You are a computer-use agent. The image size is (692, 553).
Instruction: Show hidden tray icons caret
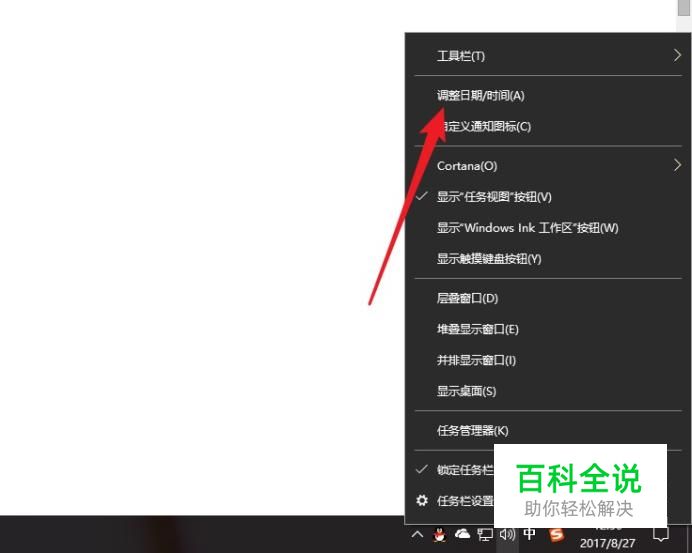coord(417,535)
